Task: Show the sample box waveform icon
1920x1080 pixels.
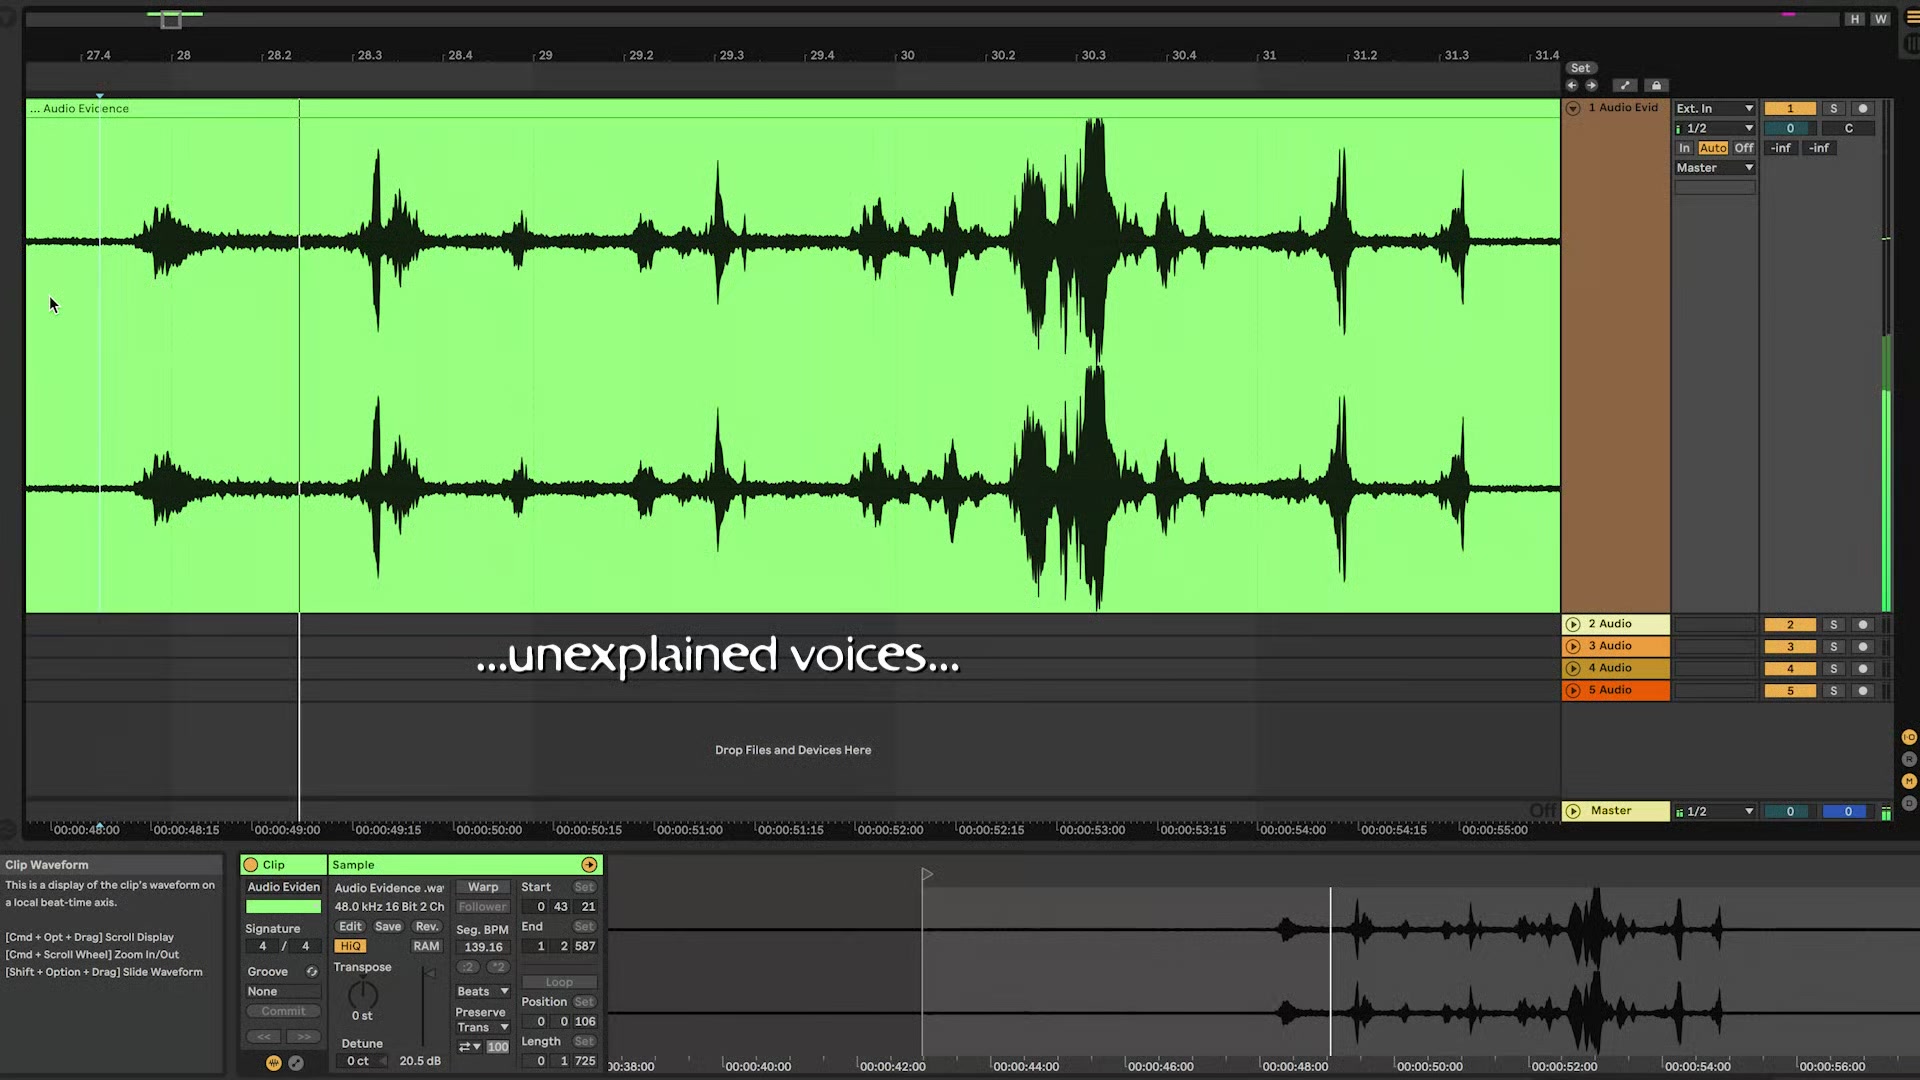Action: (x=273, y=1063)
